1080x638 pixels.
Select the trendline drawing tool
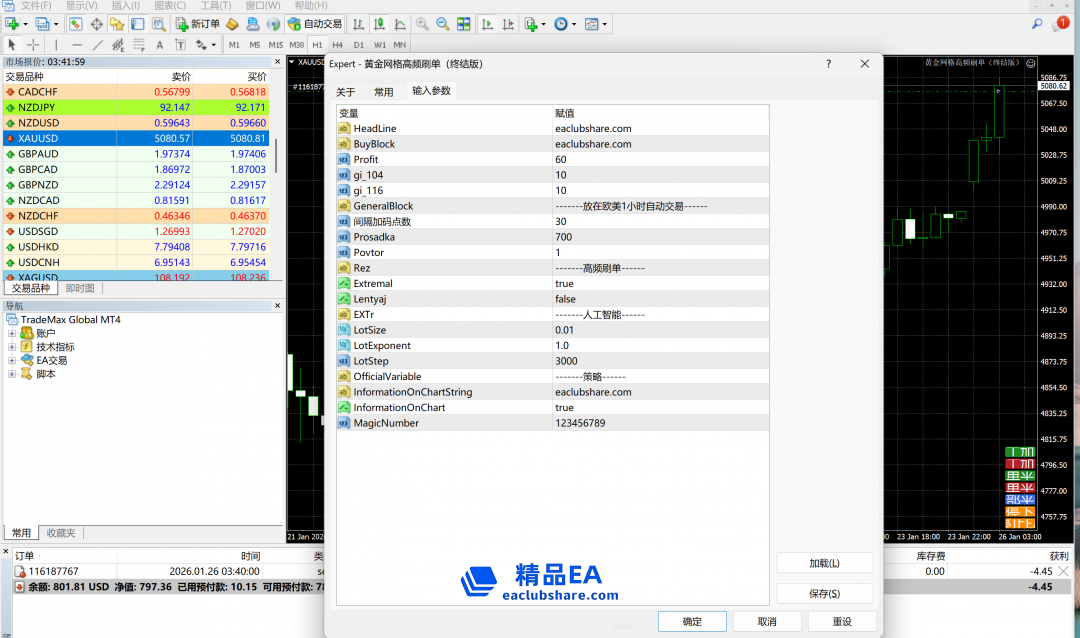[97, 45]
